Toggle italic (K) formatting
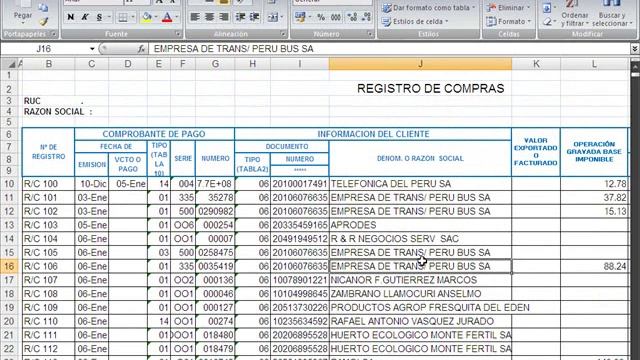 [x=85, y=17]
